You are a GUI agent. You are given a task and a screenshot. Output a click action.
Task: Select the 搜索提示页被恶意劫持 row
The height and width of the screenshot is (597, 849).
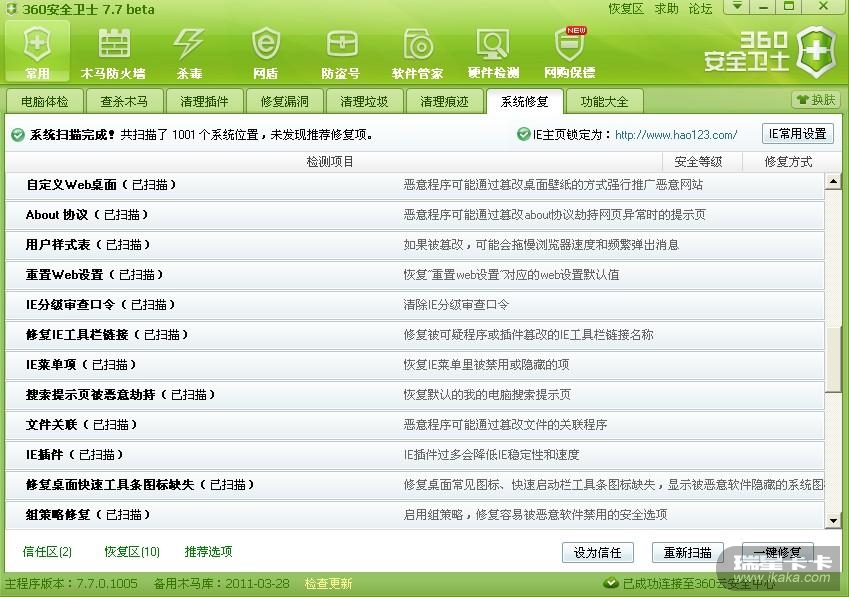click(415, 395)
